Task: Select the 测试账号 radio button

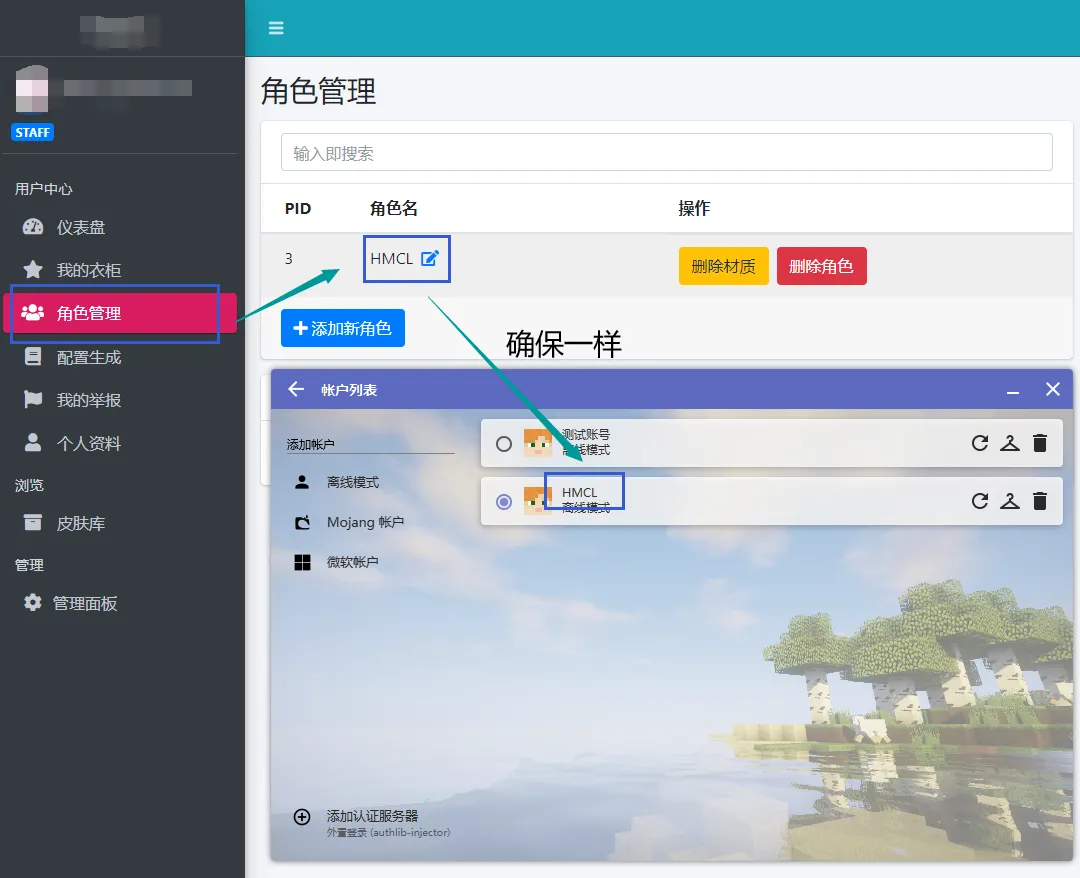Action: pos(504,444)
